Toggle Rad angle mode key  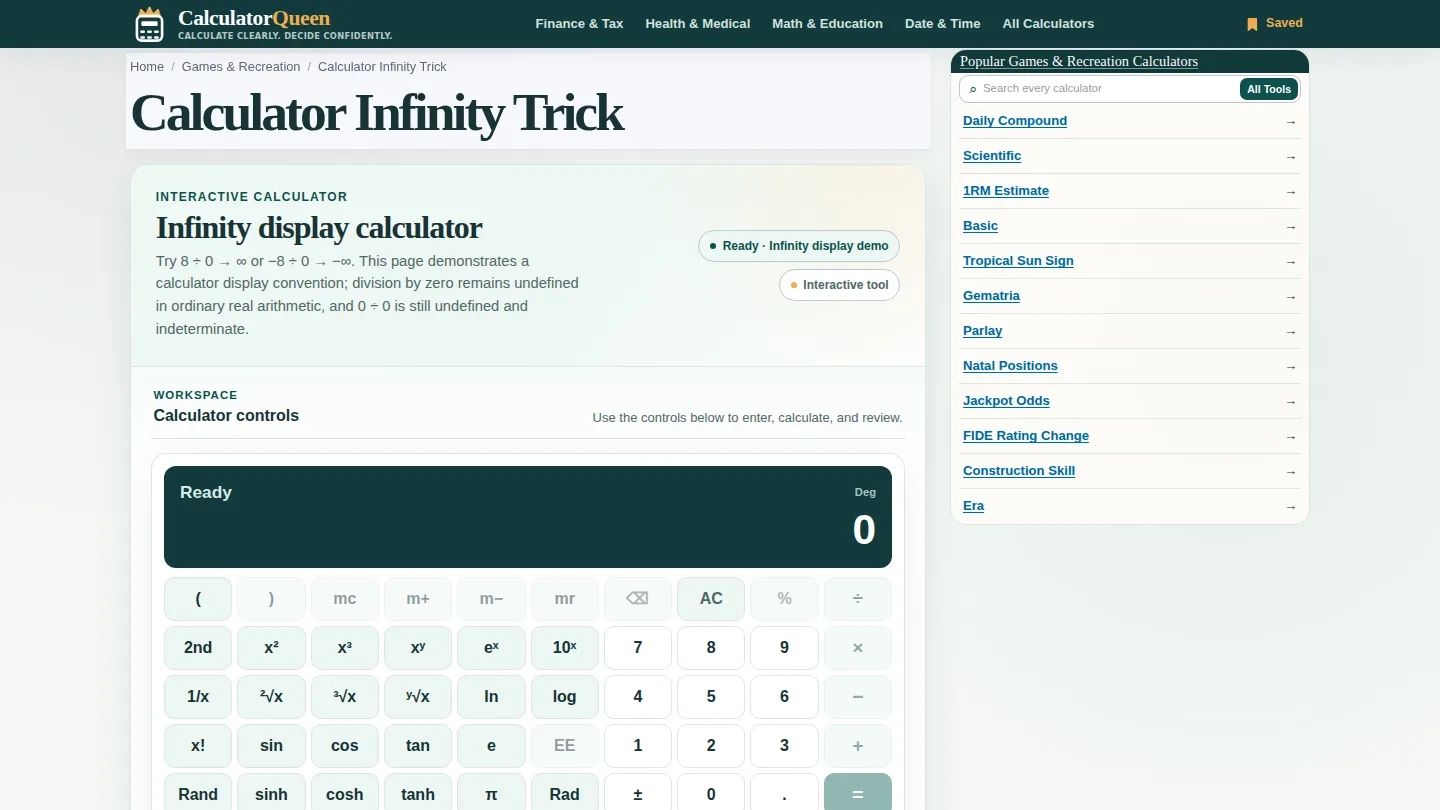point(564,792)
